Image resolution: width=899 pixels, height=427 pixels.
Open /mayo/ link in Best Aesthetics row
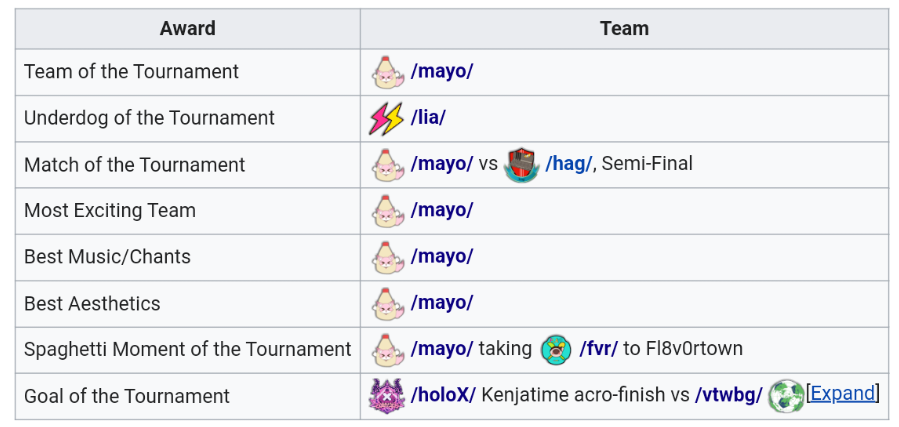pos(442,303)
